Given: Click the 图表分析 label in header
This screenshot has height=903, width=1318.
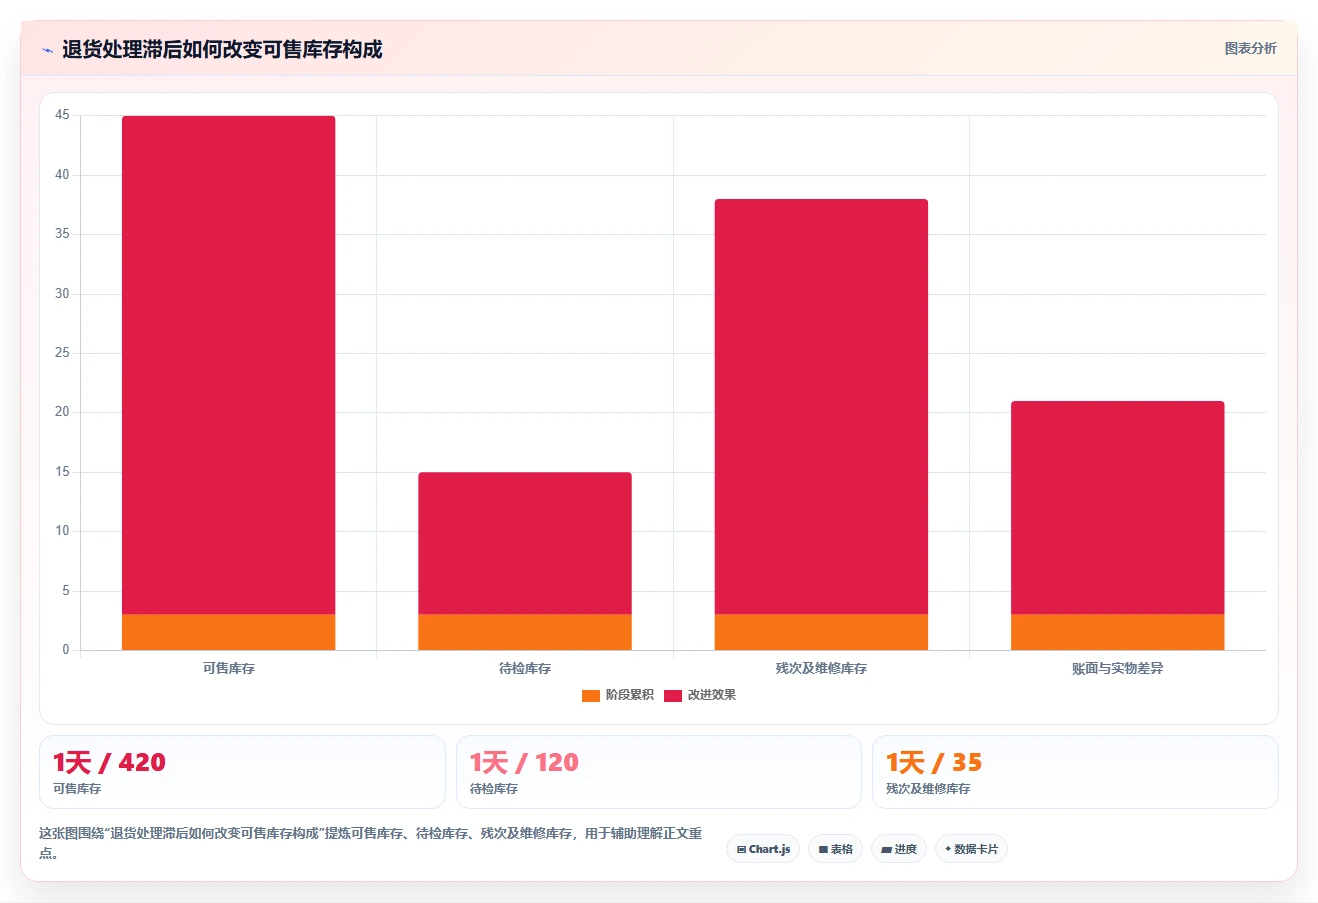Looking at the screenshot, I should 1250,48.
